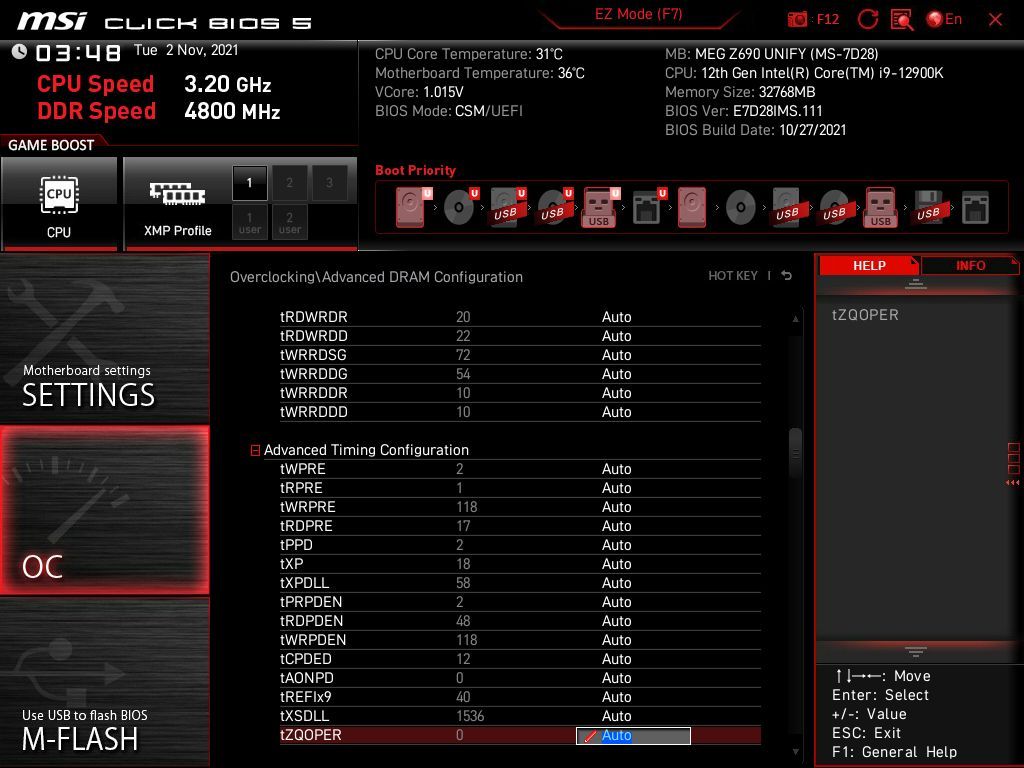Select the tCPDED row label
The image size is (1024, 768).
click(x=306, y=659)
